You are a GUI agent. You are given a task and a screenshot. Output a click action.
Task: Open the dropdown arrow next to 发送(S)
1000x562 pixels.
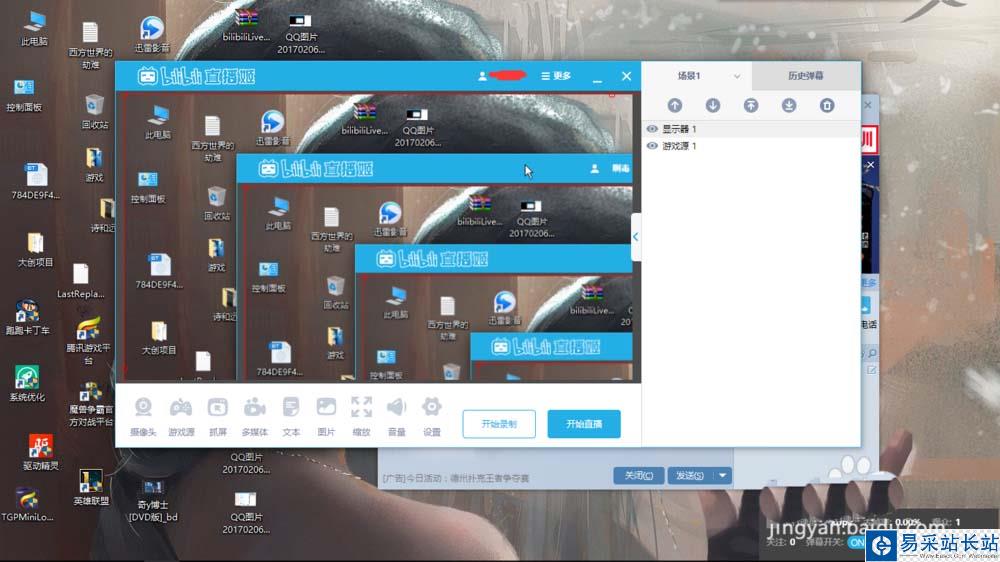click(x=722, y=475)
